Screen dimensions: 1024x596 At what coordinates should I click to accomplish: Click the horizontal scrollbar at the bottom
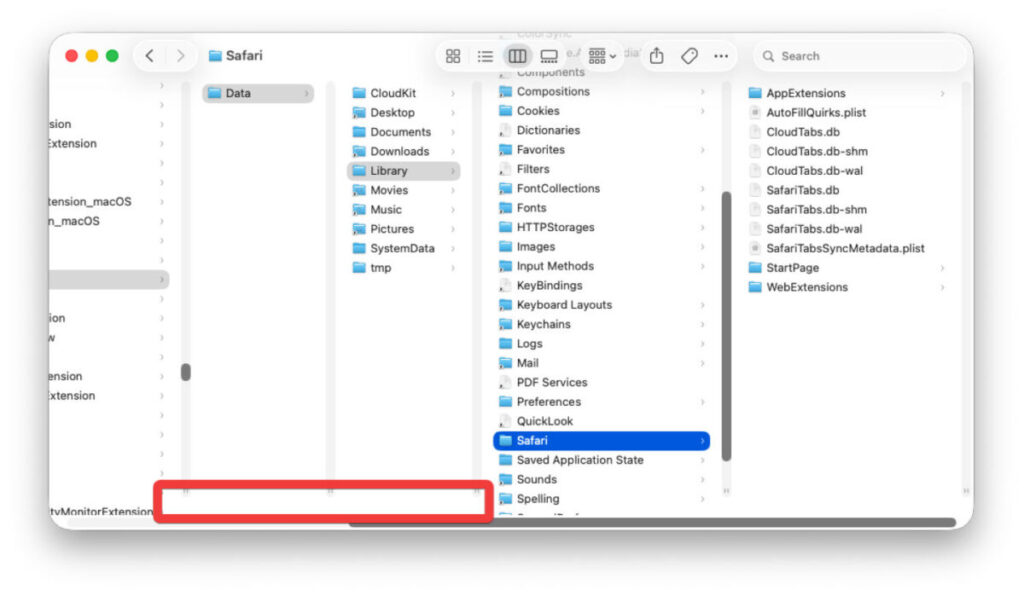coord(652,523)
